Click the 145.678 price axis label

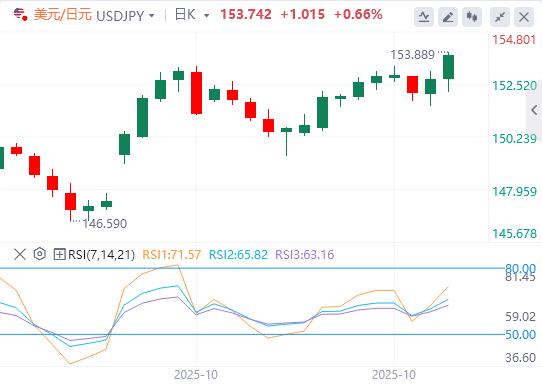tap(514, 234)
